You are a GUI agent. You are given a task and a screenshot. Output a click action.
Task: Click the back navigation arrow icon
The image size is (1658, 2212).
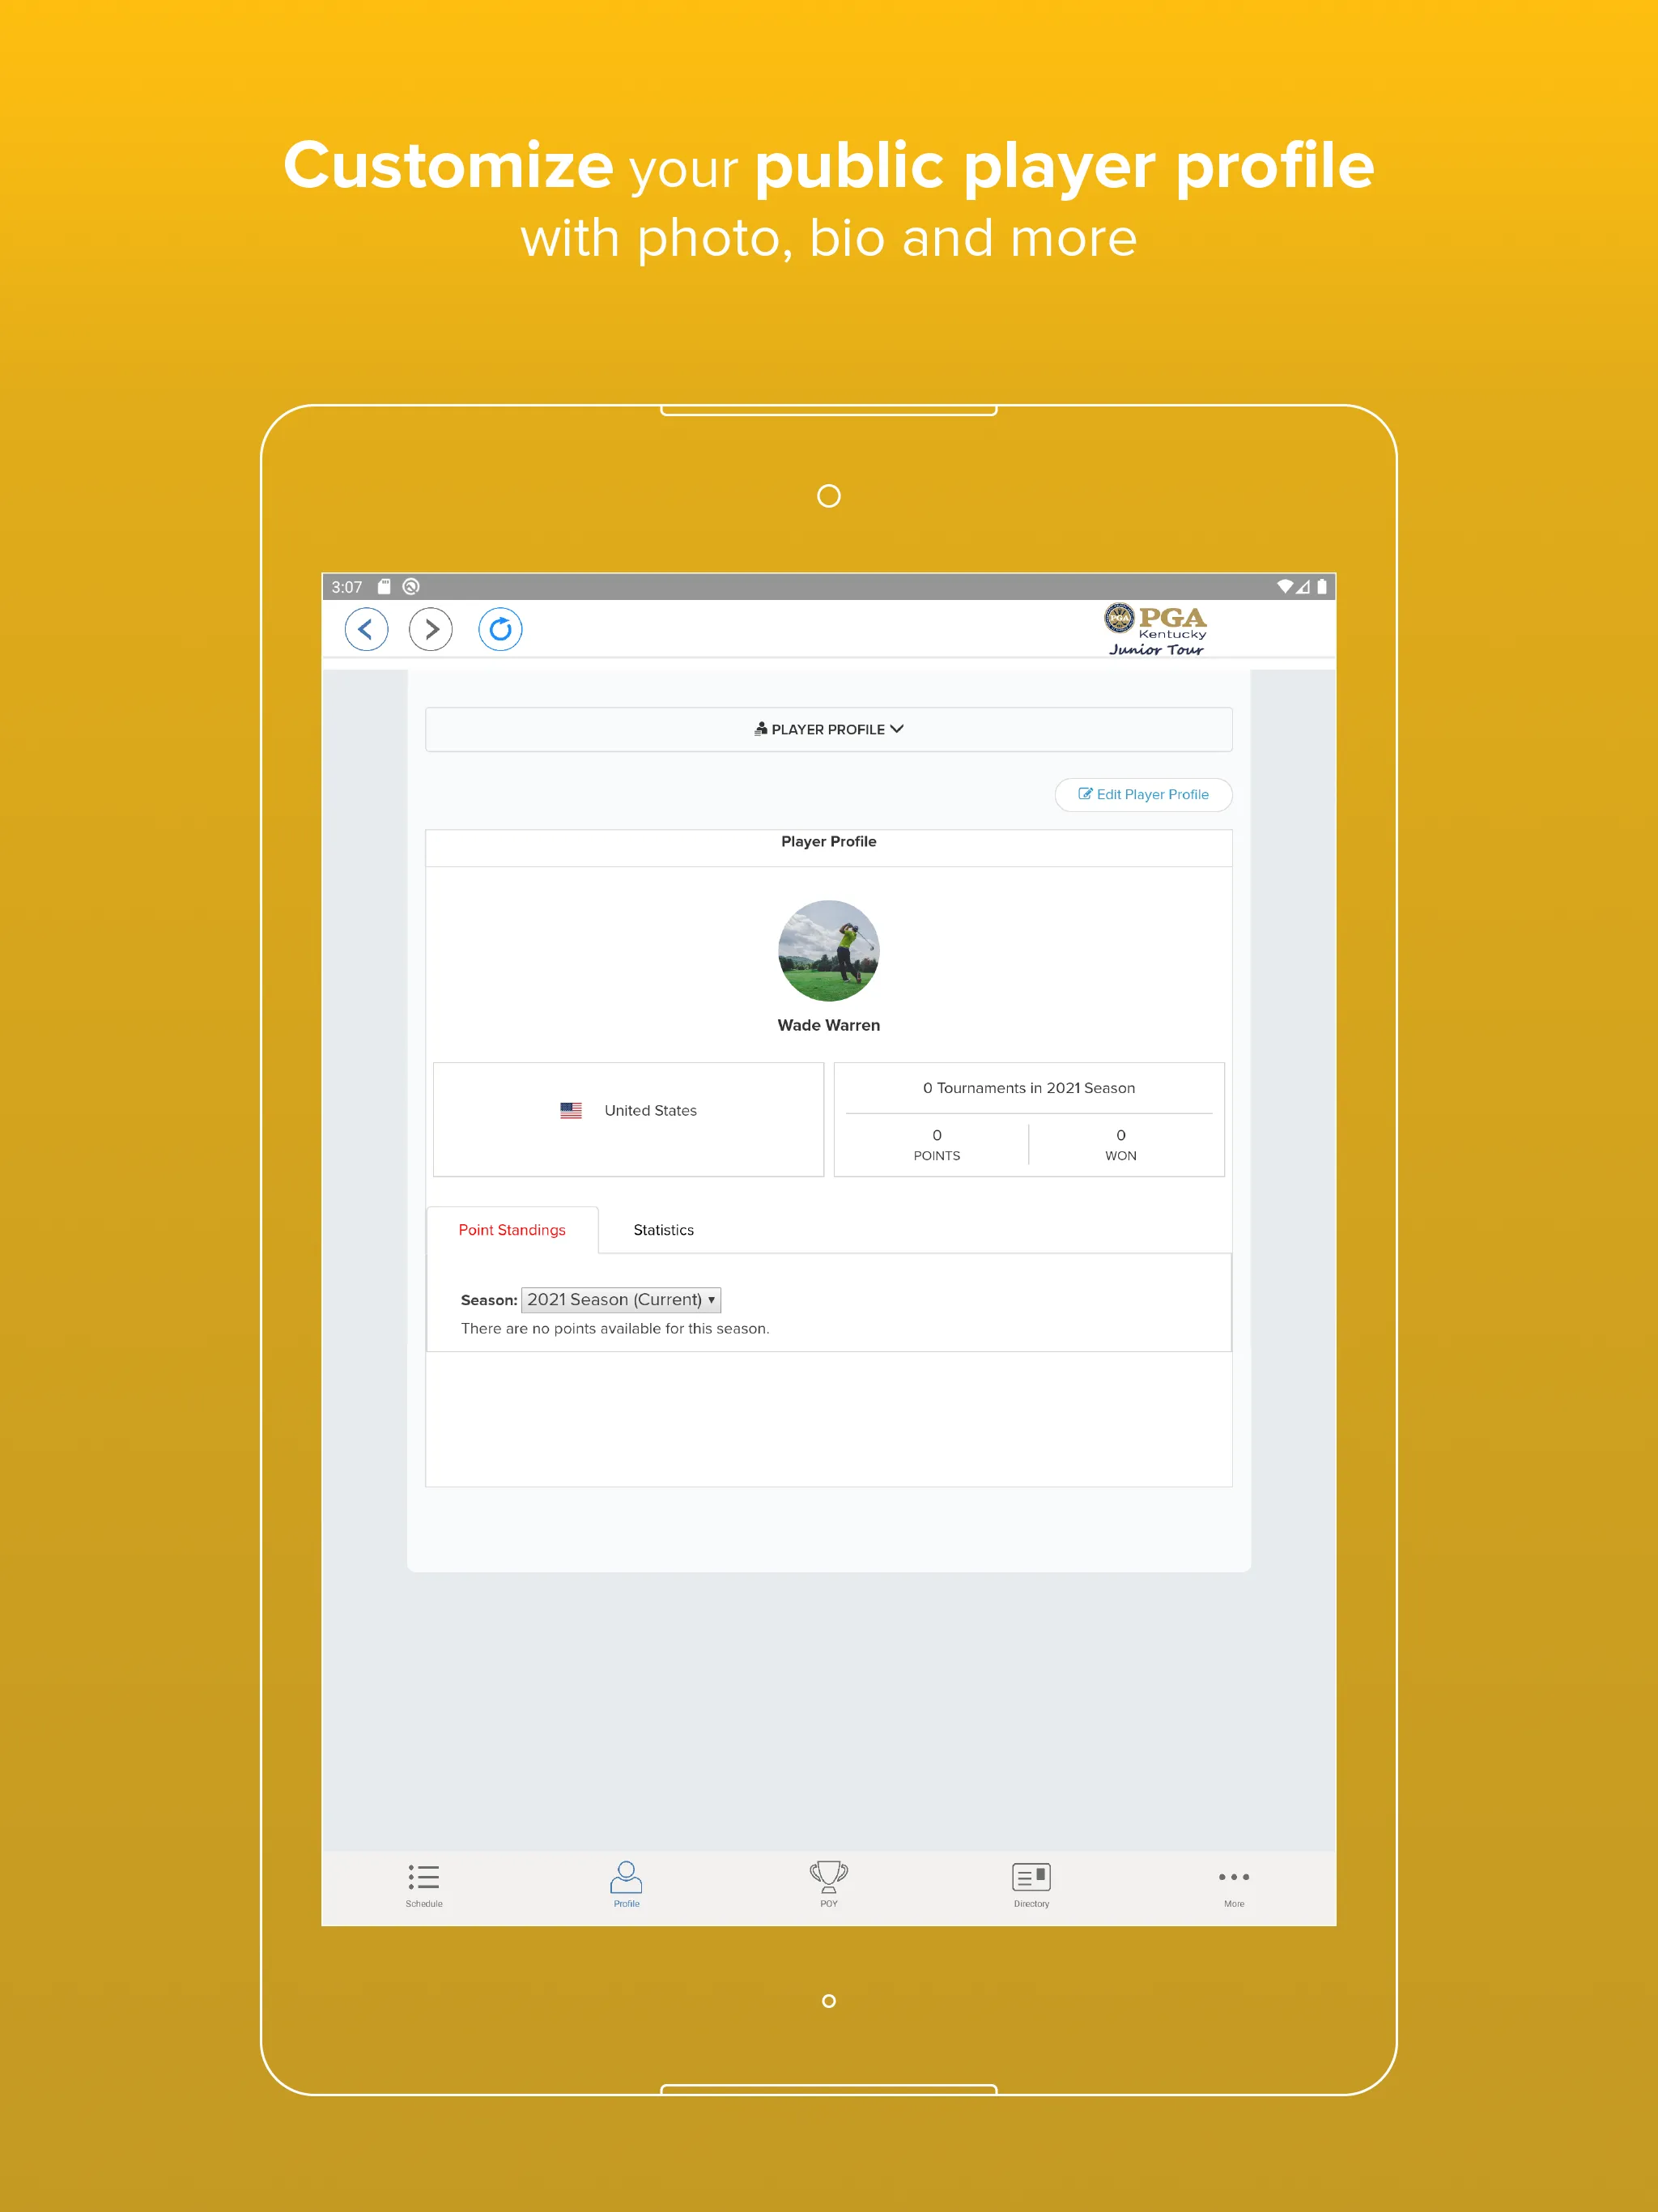tap(368, 629)
